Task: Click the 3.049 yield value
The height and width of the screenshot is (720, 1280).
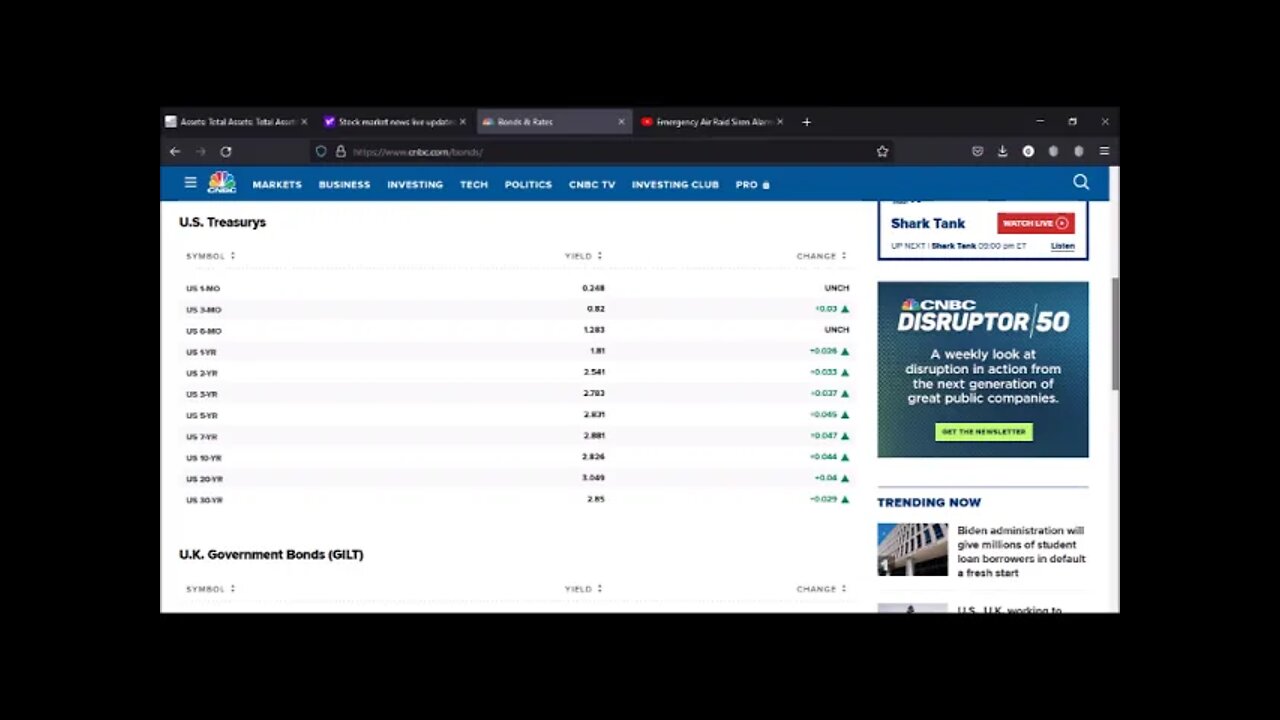Action: pos(593,478)
